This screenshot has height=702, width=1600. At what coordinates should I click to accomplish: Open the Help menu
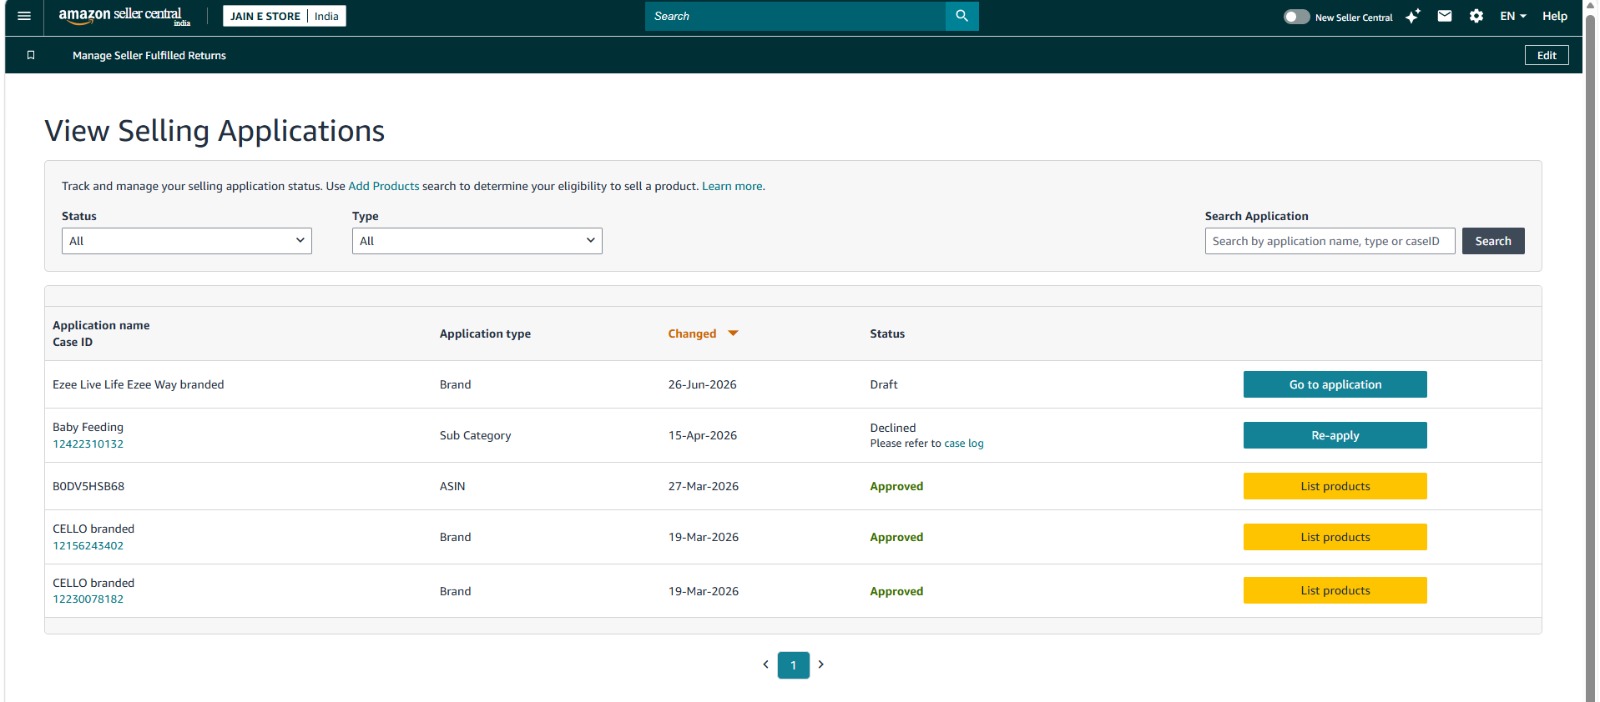1554,16
